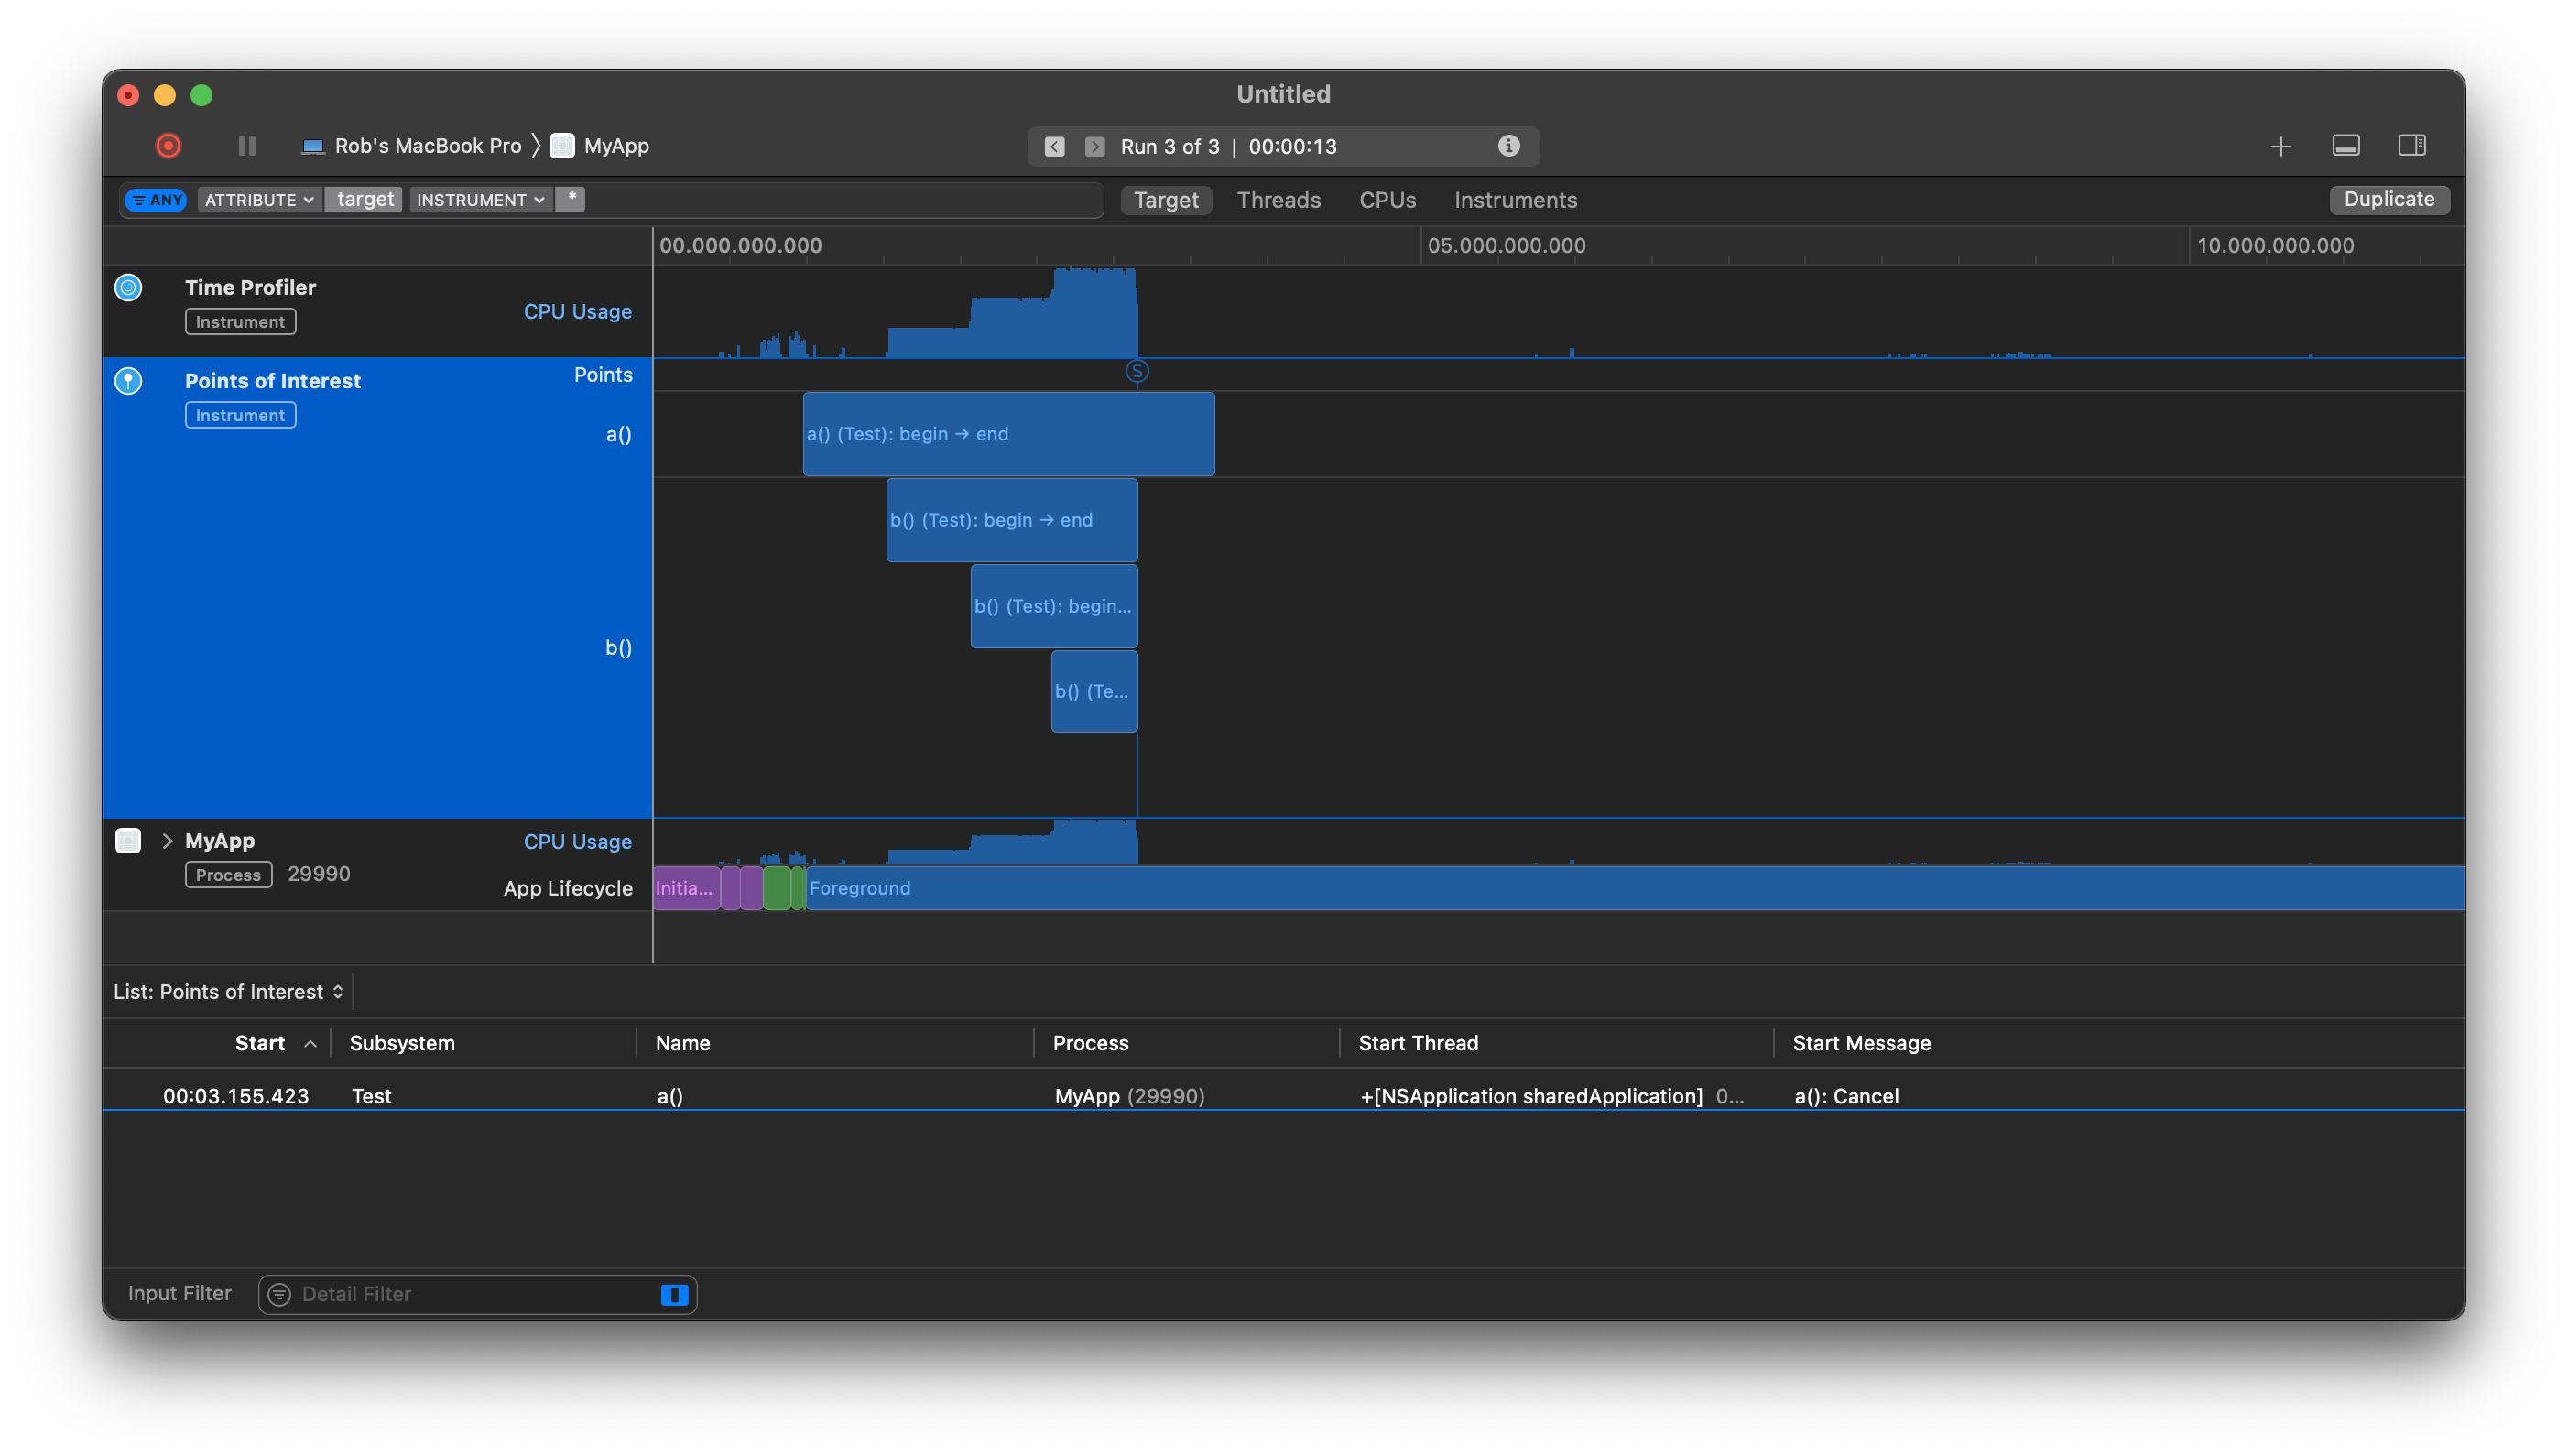Toggle the right inspector sidebar
Screen dimensions: 2568x1456
click(x=2411, y=146)
